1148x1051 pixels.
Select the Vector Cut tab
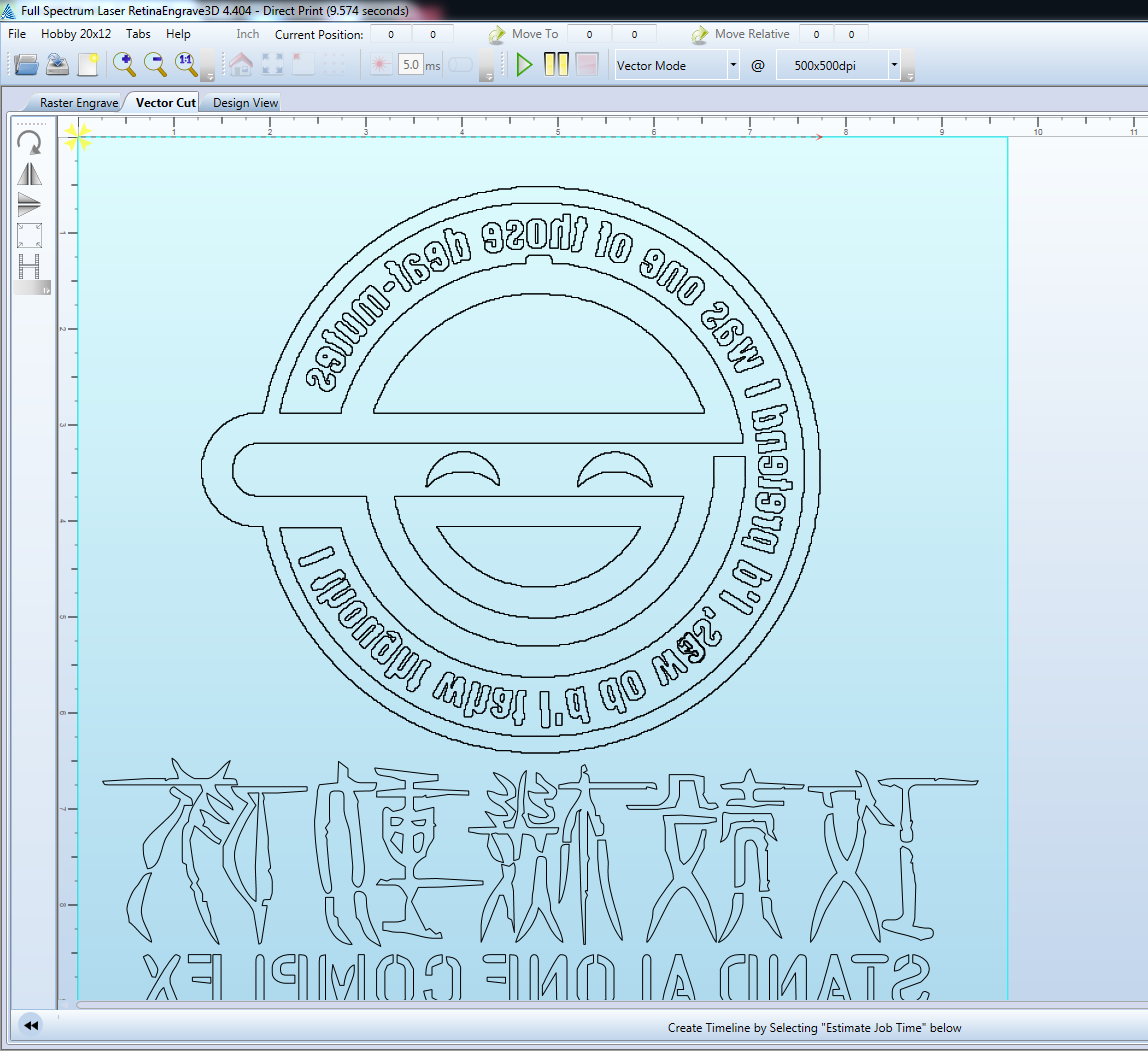click(165, 102)
